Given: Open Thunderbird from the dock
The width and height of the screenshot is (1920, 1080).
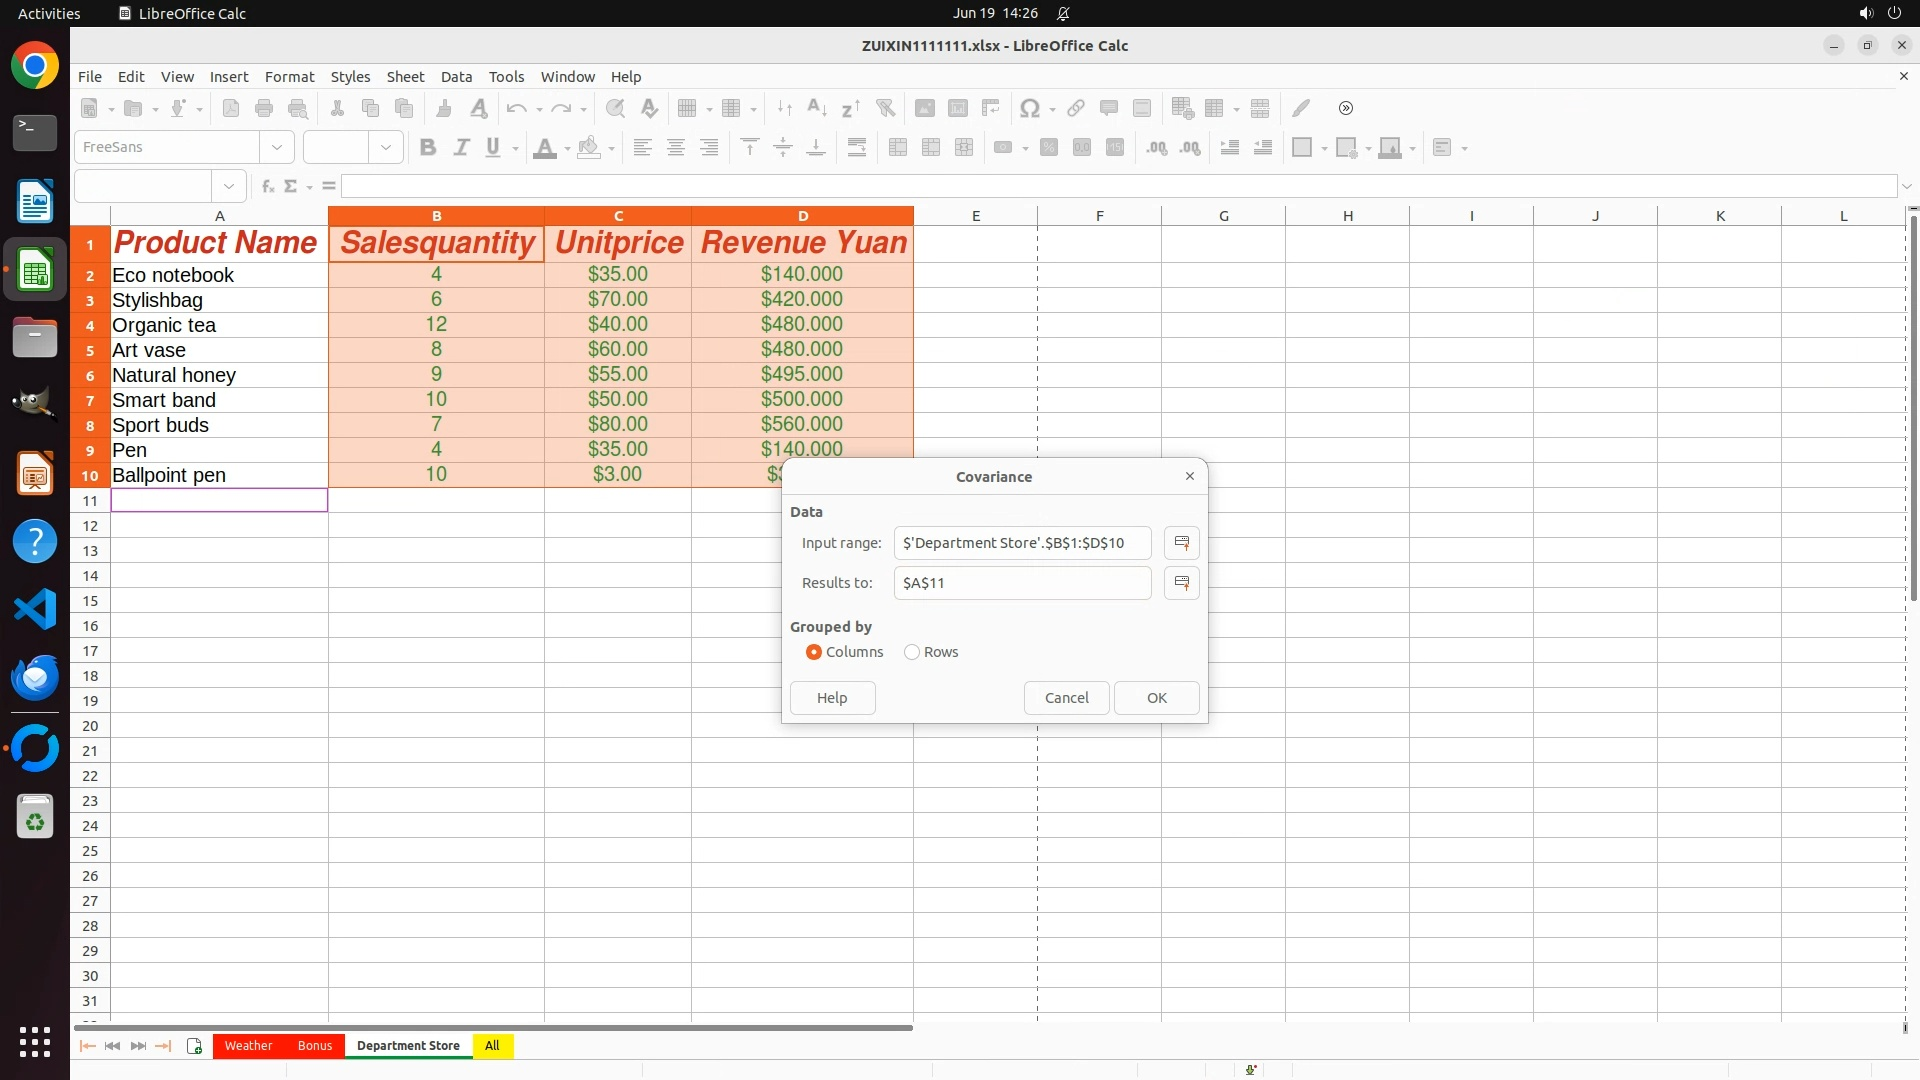Looking at the screenshot, I should pyautogui.click(x=35, y=677).
